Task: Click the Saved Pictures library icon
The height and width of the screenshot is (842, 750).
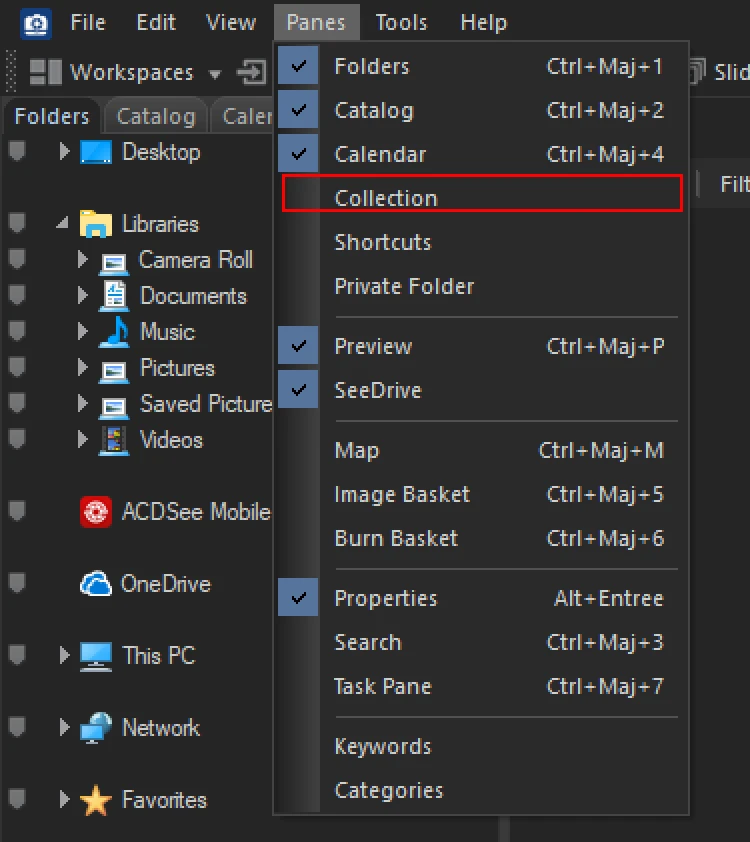Action: 114,407
